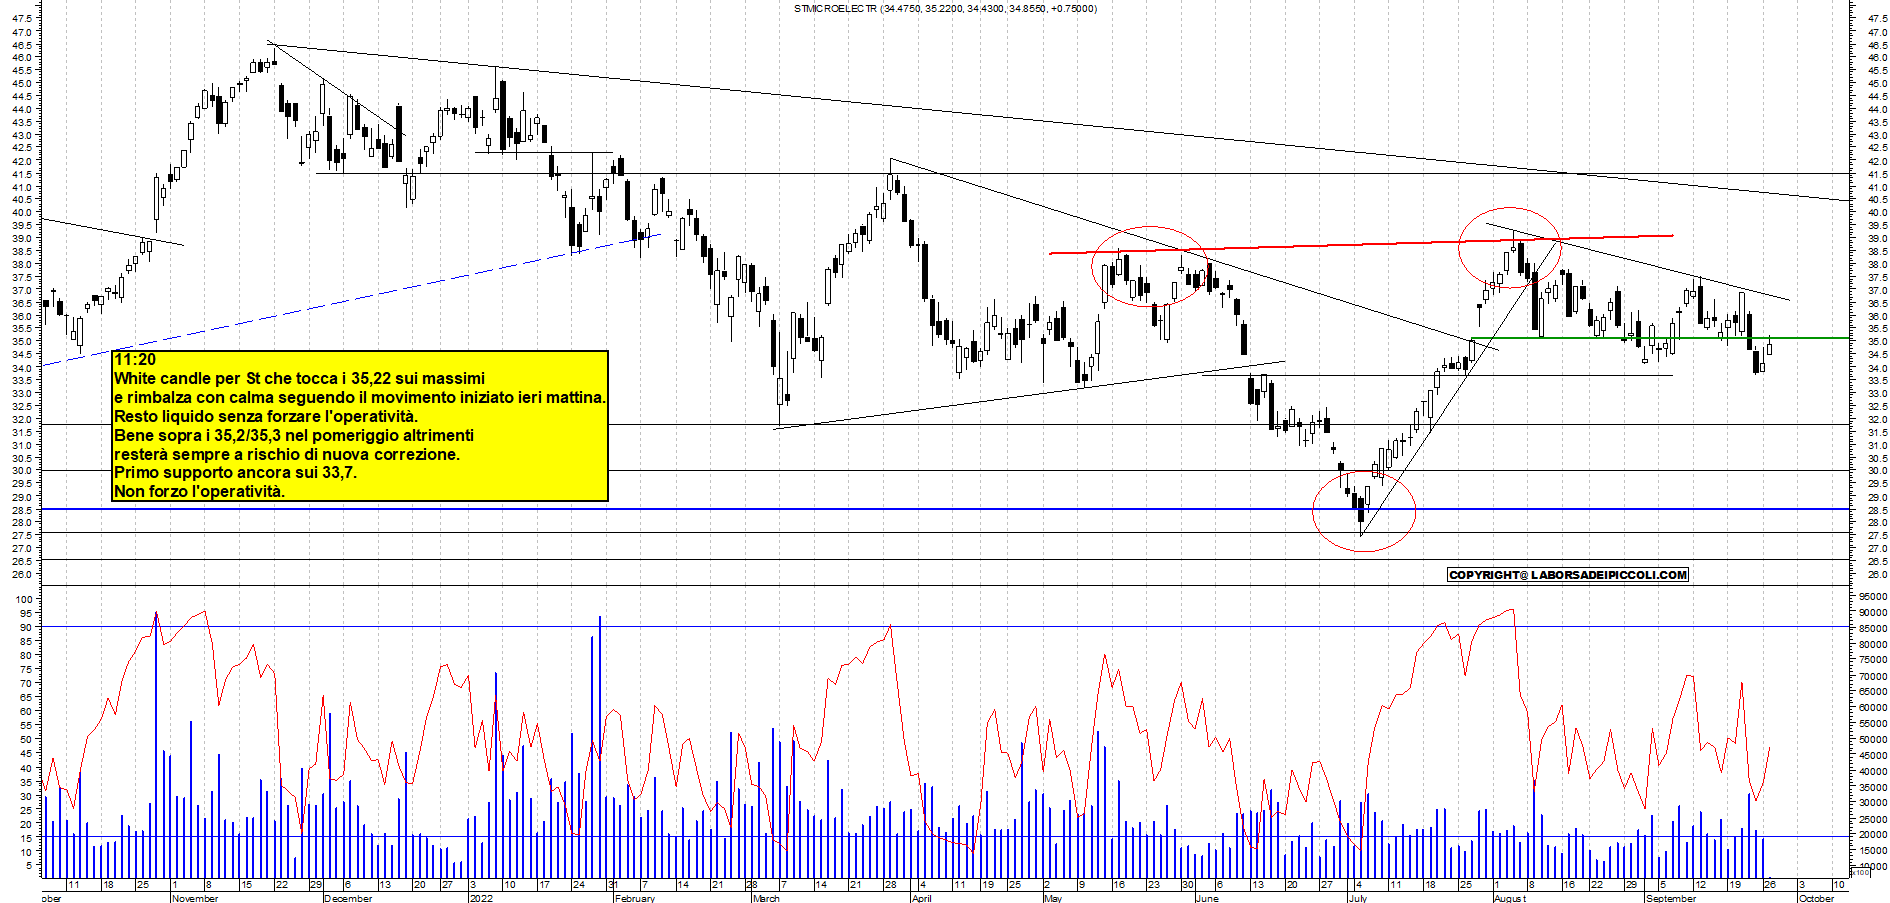Click the red circle around the August peak
Viewport: 1890px width, 903px height.
coord(1510,247)
